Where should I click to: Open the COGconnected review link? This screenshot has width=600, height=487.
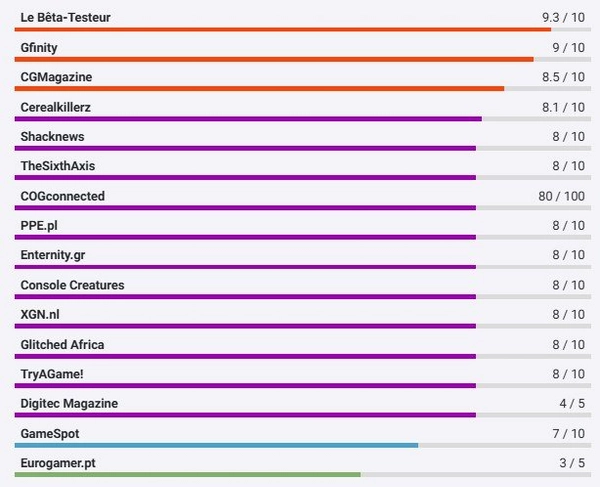click(x=62, y=196)
